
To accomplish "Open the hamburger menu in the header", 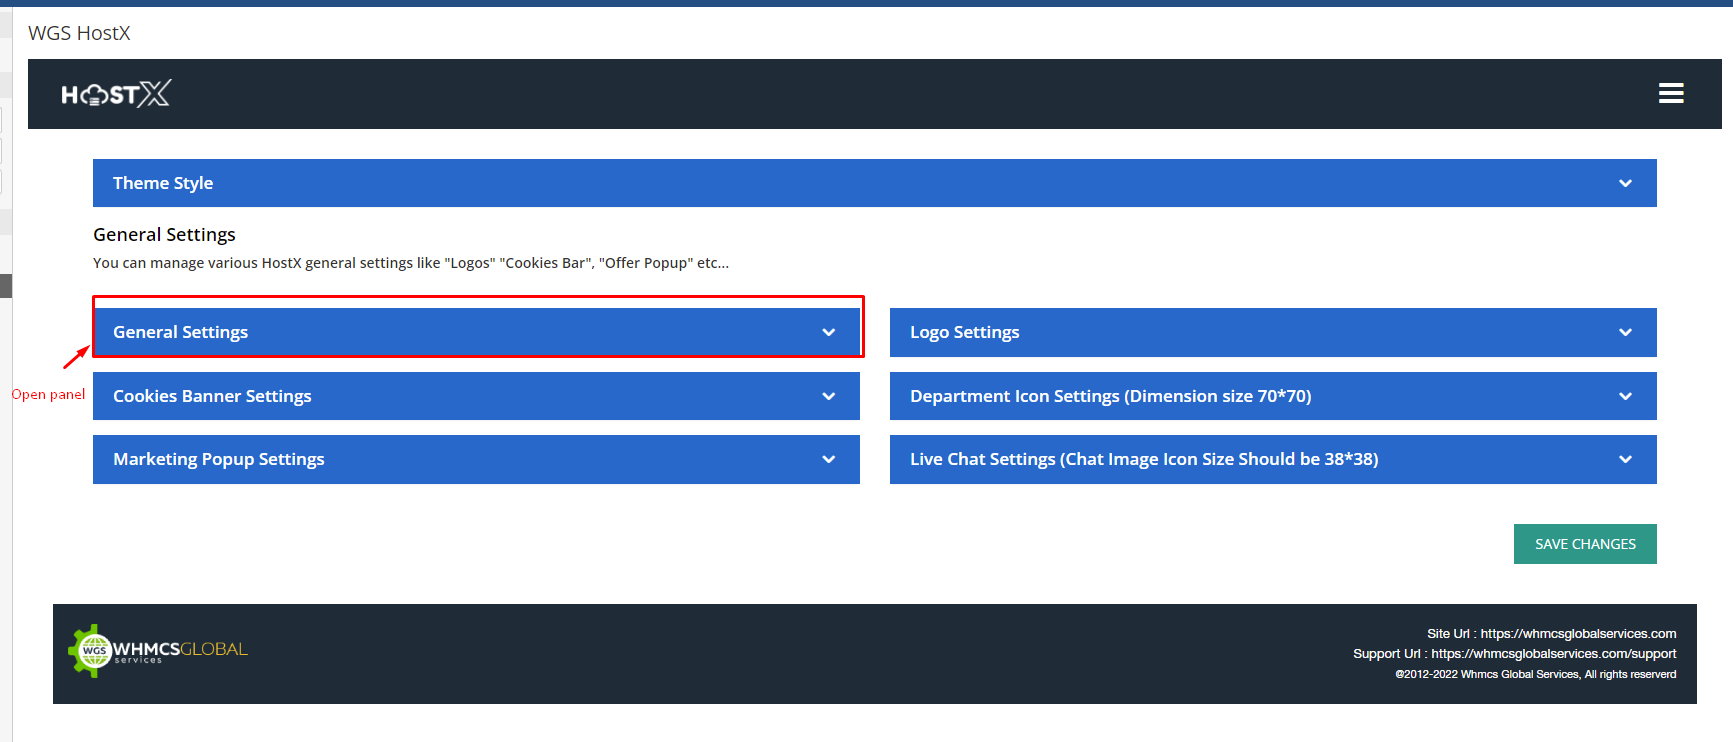I will click(x=1671, y=93).
